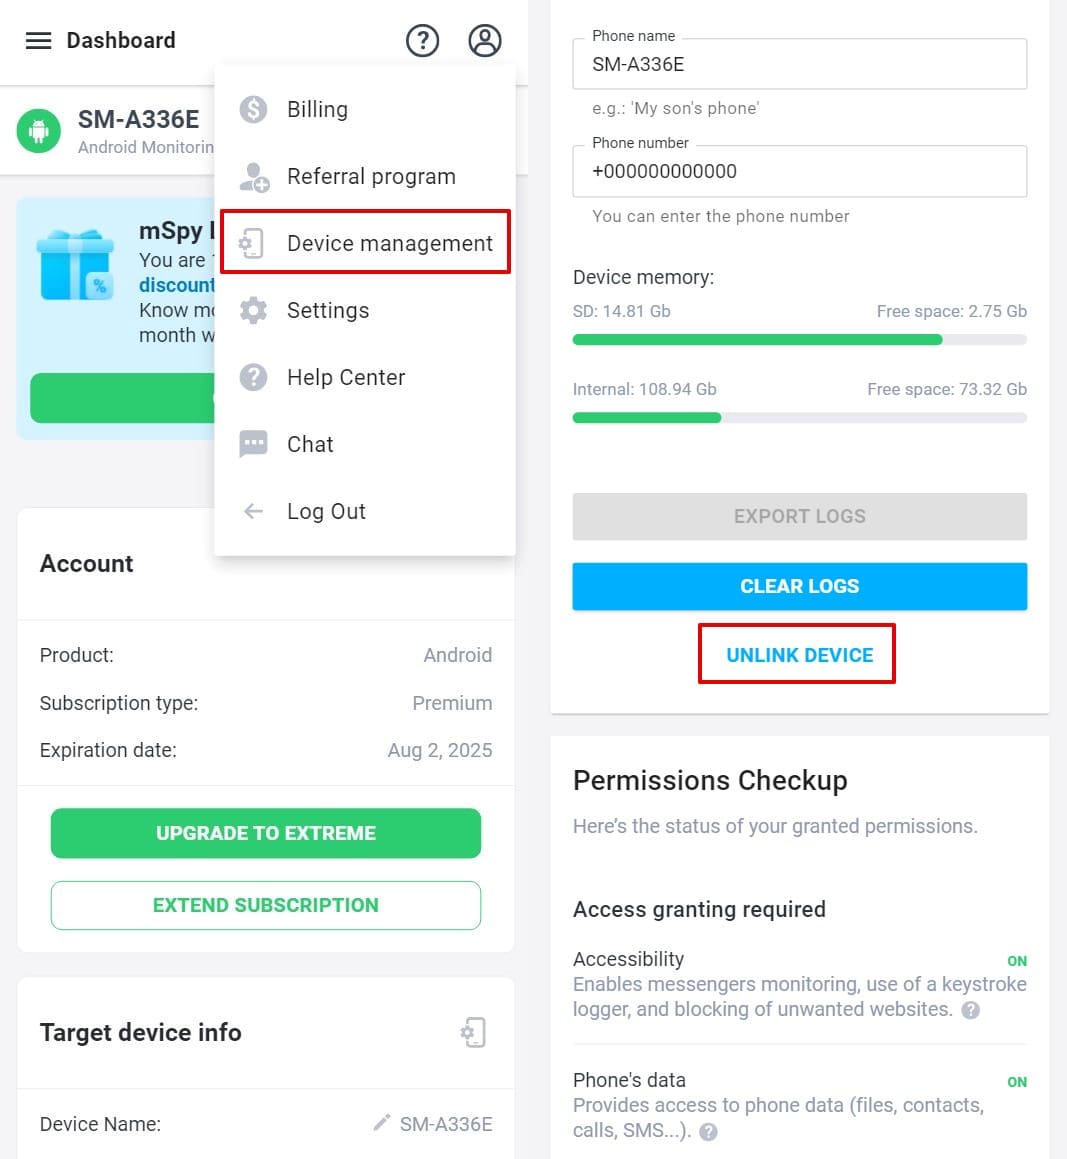Click the green Android device icon
1067x1159 pixels.
point(38,131)
